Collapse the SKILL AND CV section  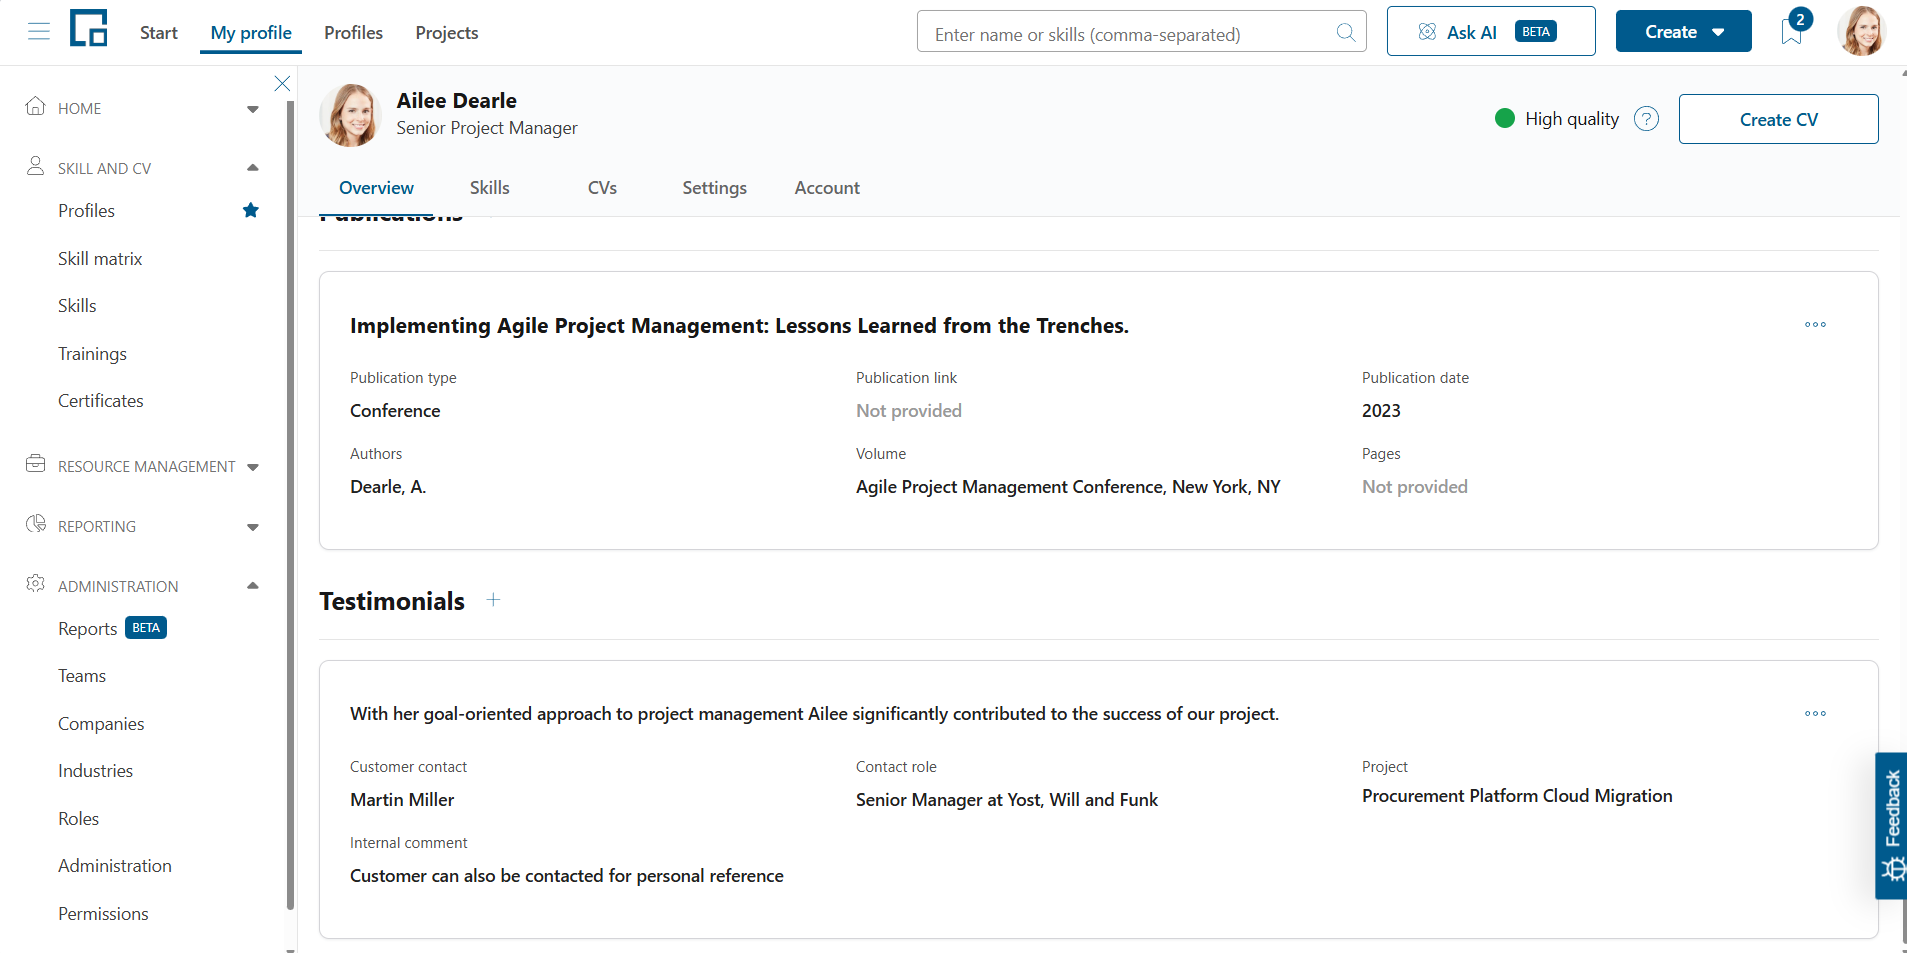[253, 168]
